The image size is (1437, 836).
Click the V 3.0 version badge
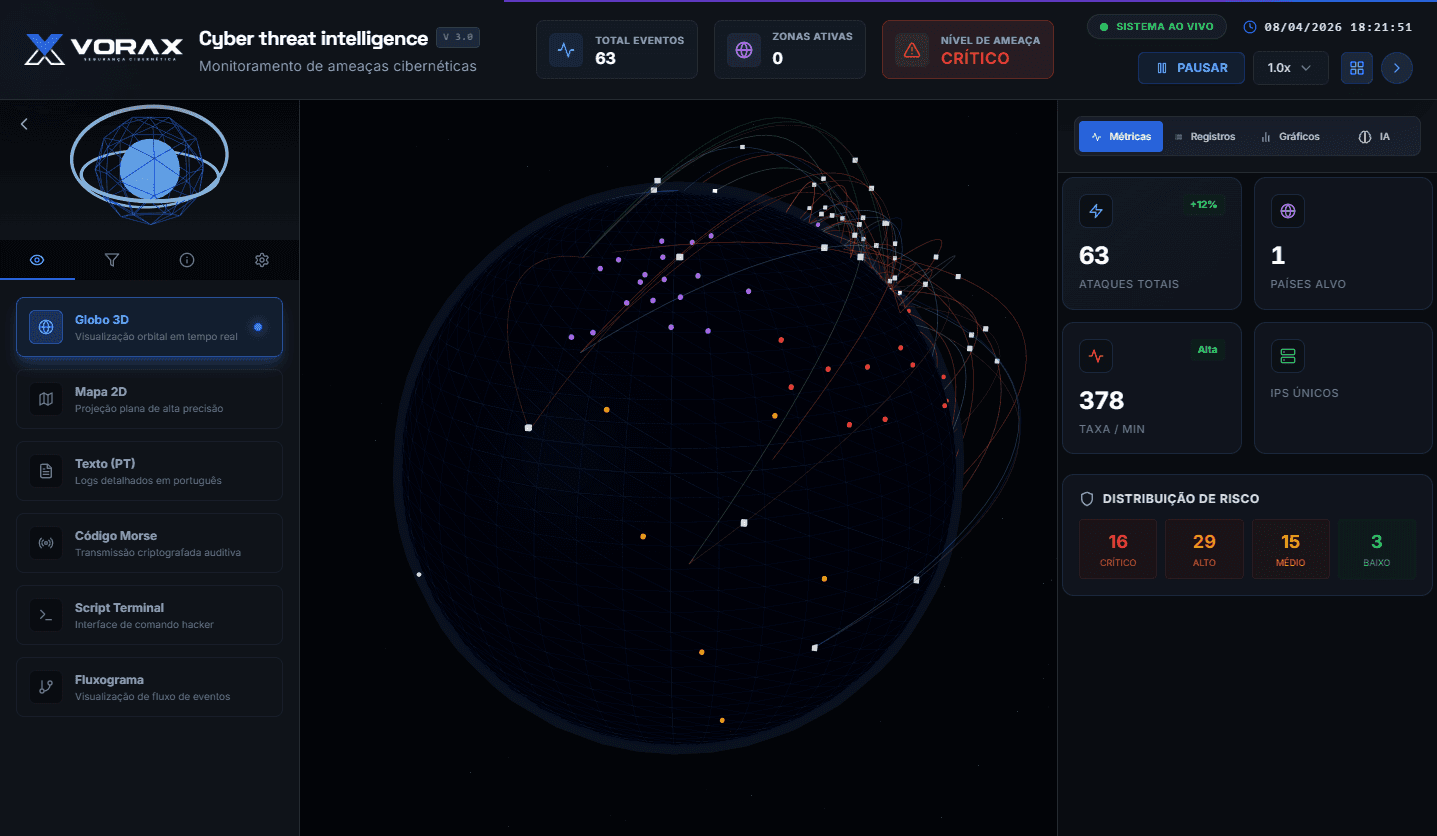[x=458, y=38]
